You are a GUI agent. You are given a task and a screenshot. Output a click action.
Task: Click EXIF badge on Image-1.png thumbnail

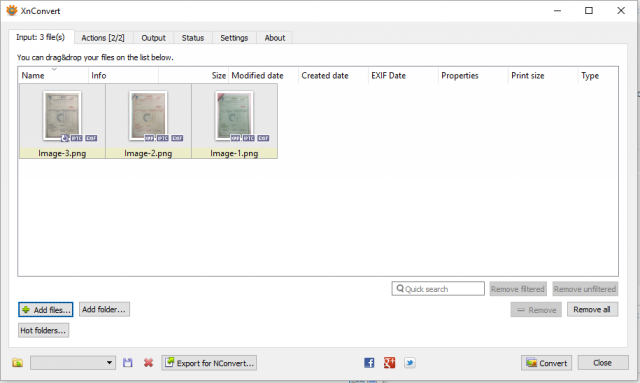(x=263, y=138)
